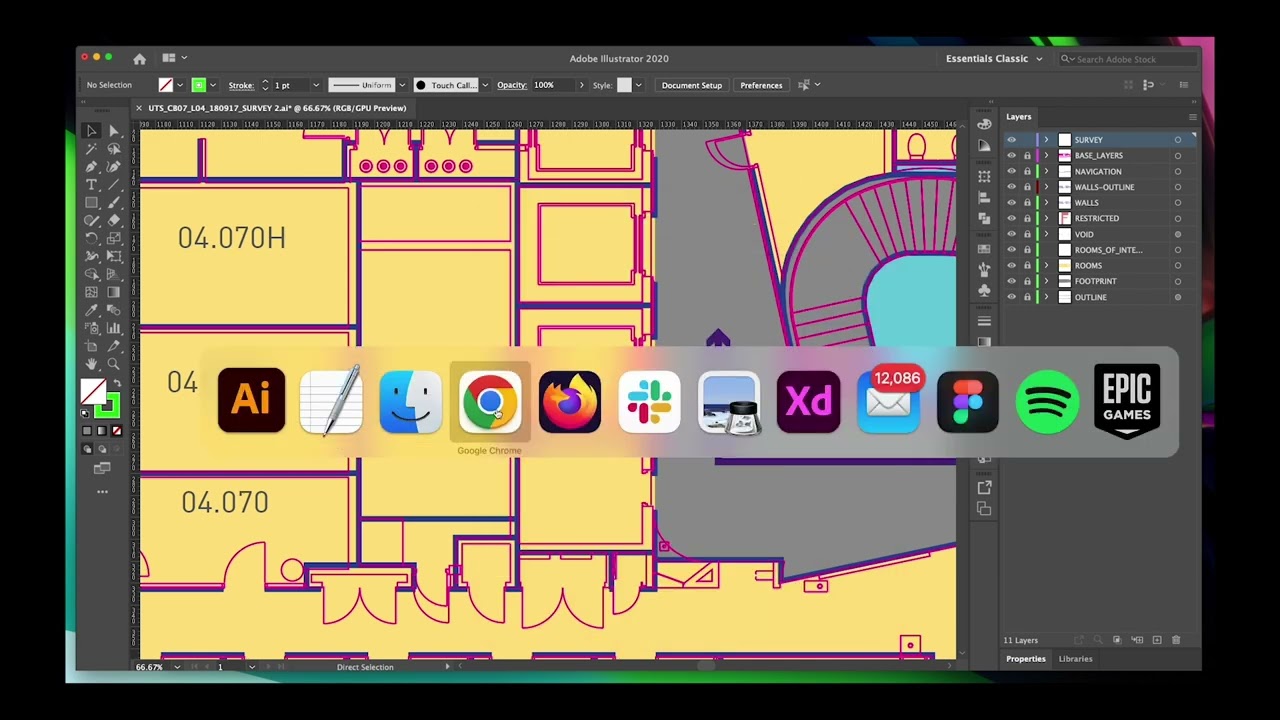Hide the SURVEY layer
The image size is (1280, 720).
pos(1011,140)
